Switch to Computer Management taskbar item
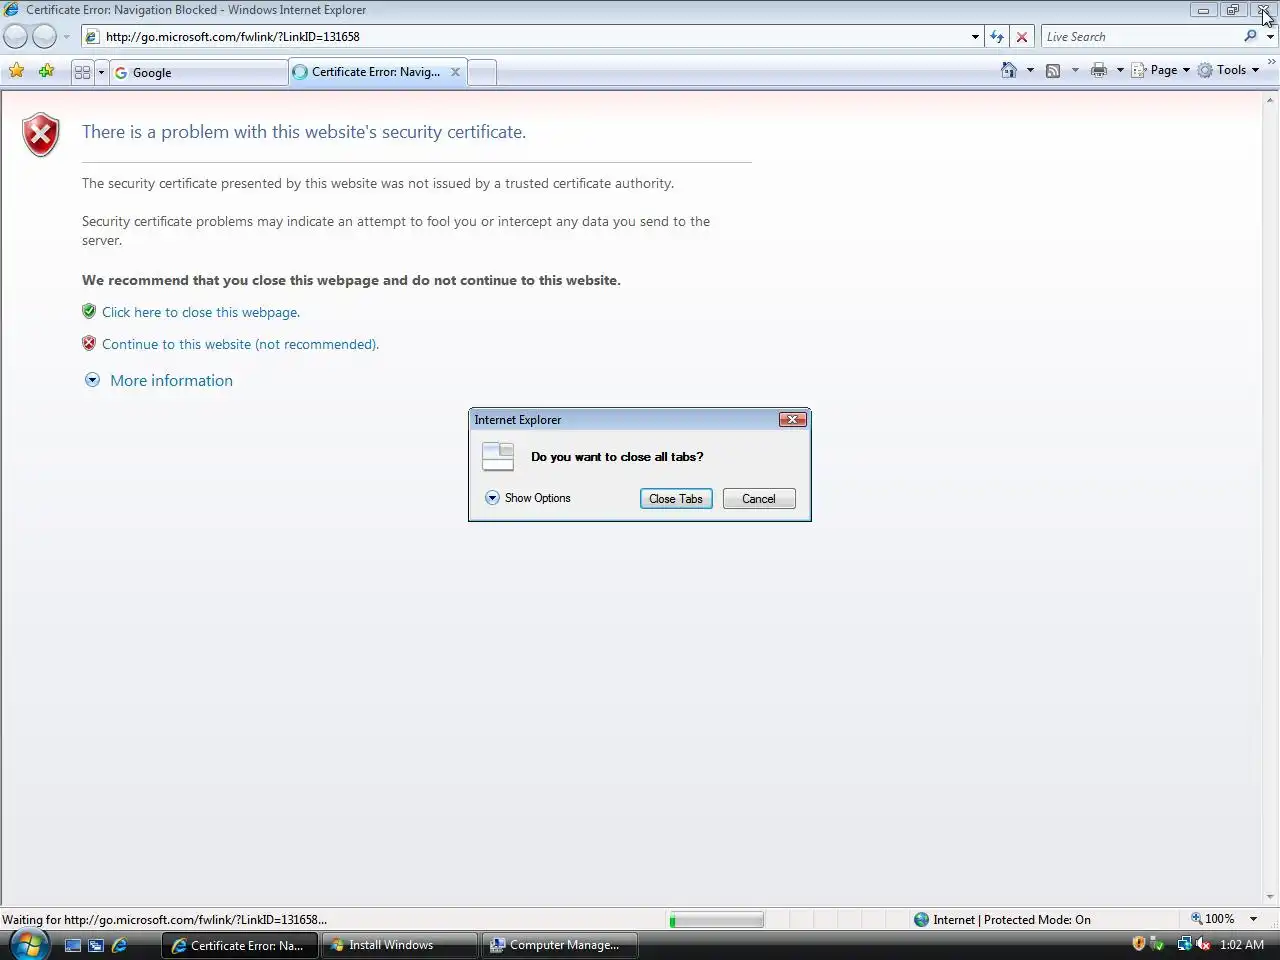The width and height of the screenshot is (1280, 960). (560, 945)
